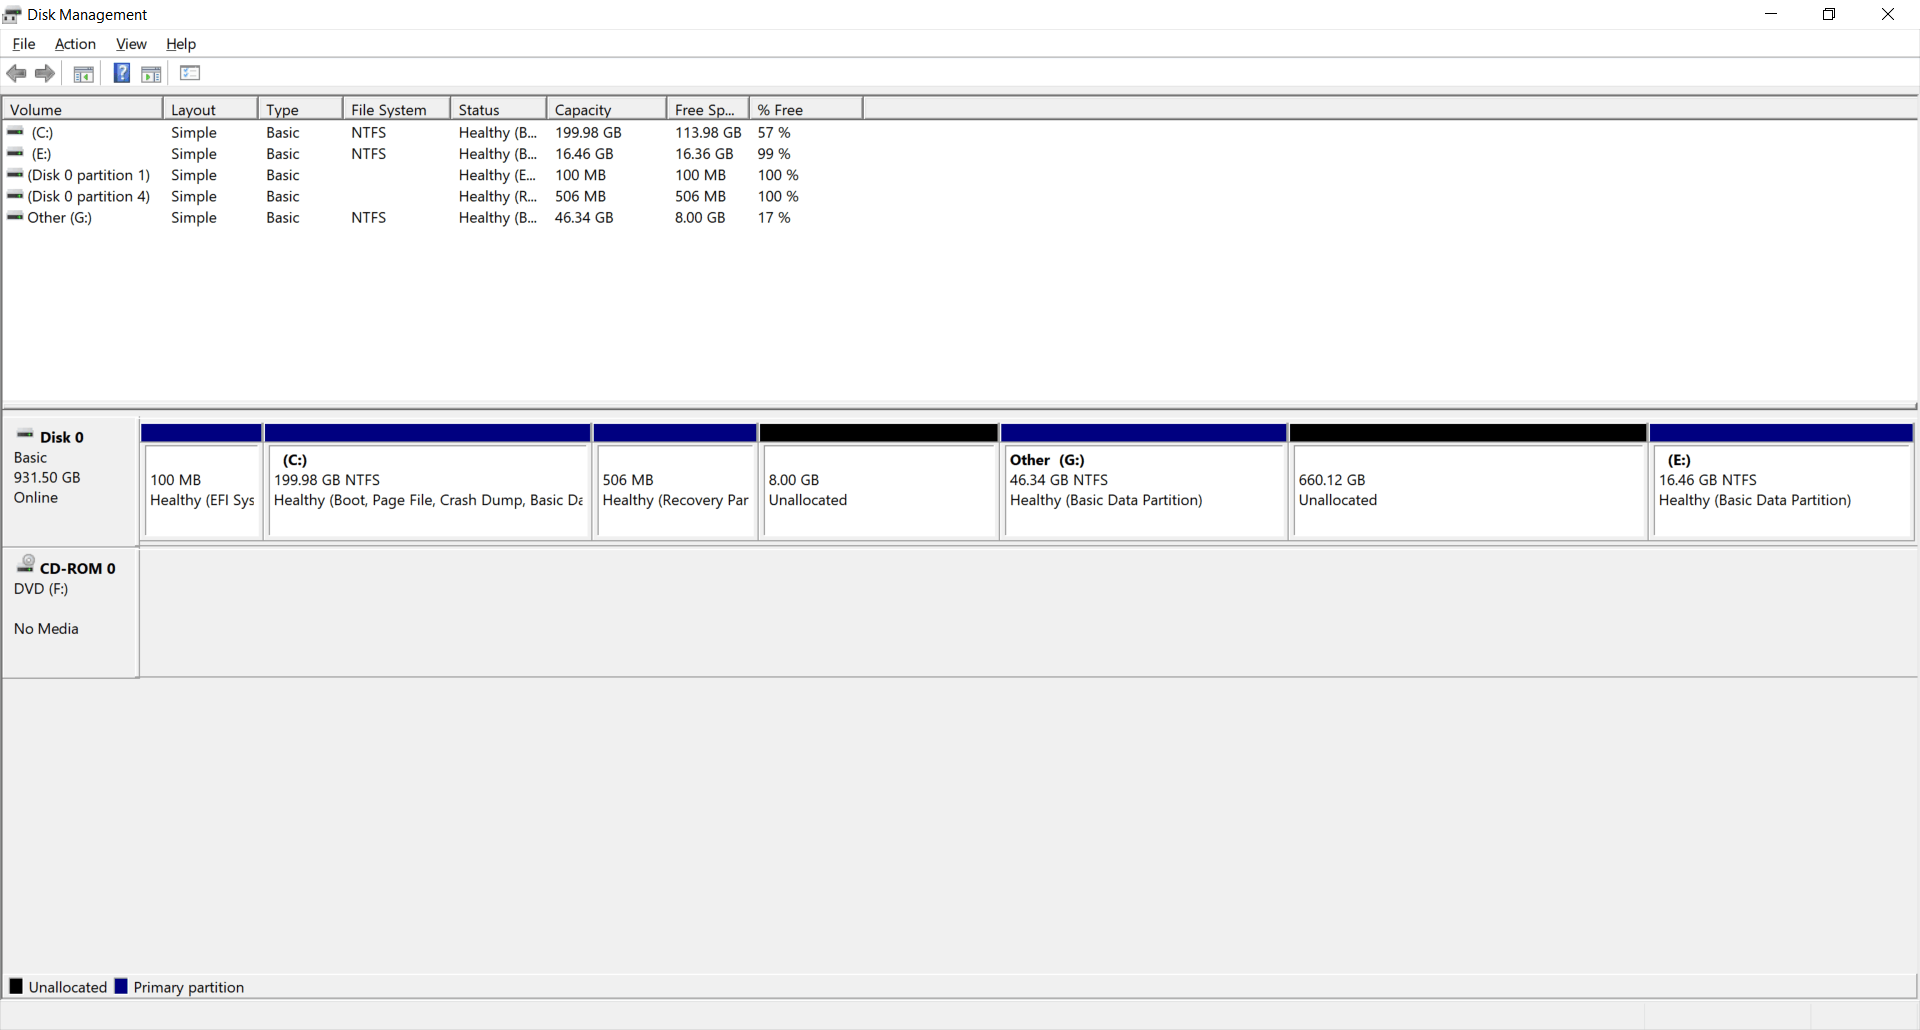Screen dimensions: 1920x1030
Task: Click the DVD (F:) label under CD-ROM 0
Action: click(41, 589)
